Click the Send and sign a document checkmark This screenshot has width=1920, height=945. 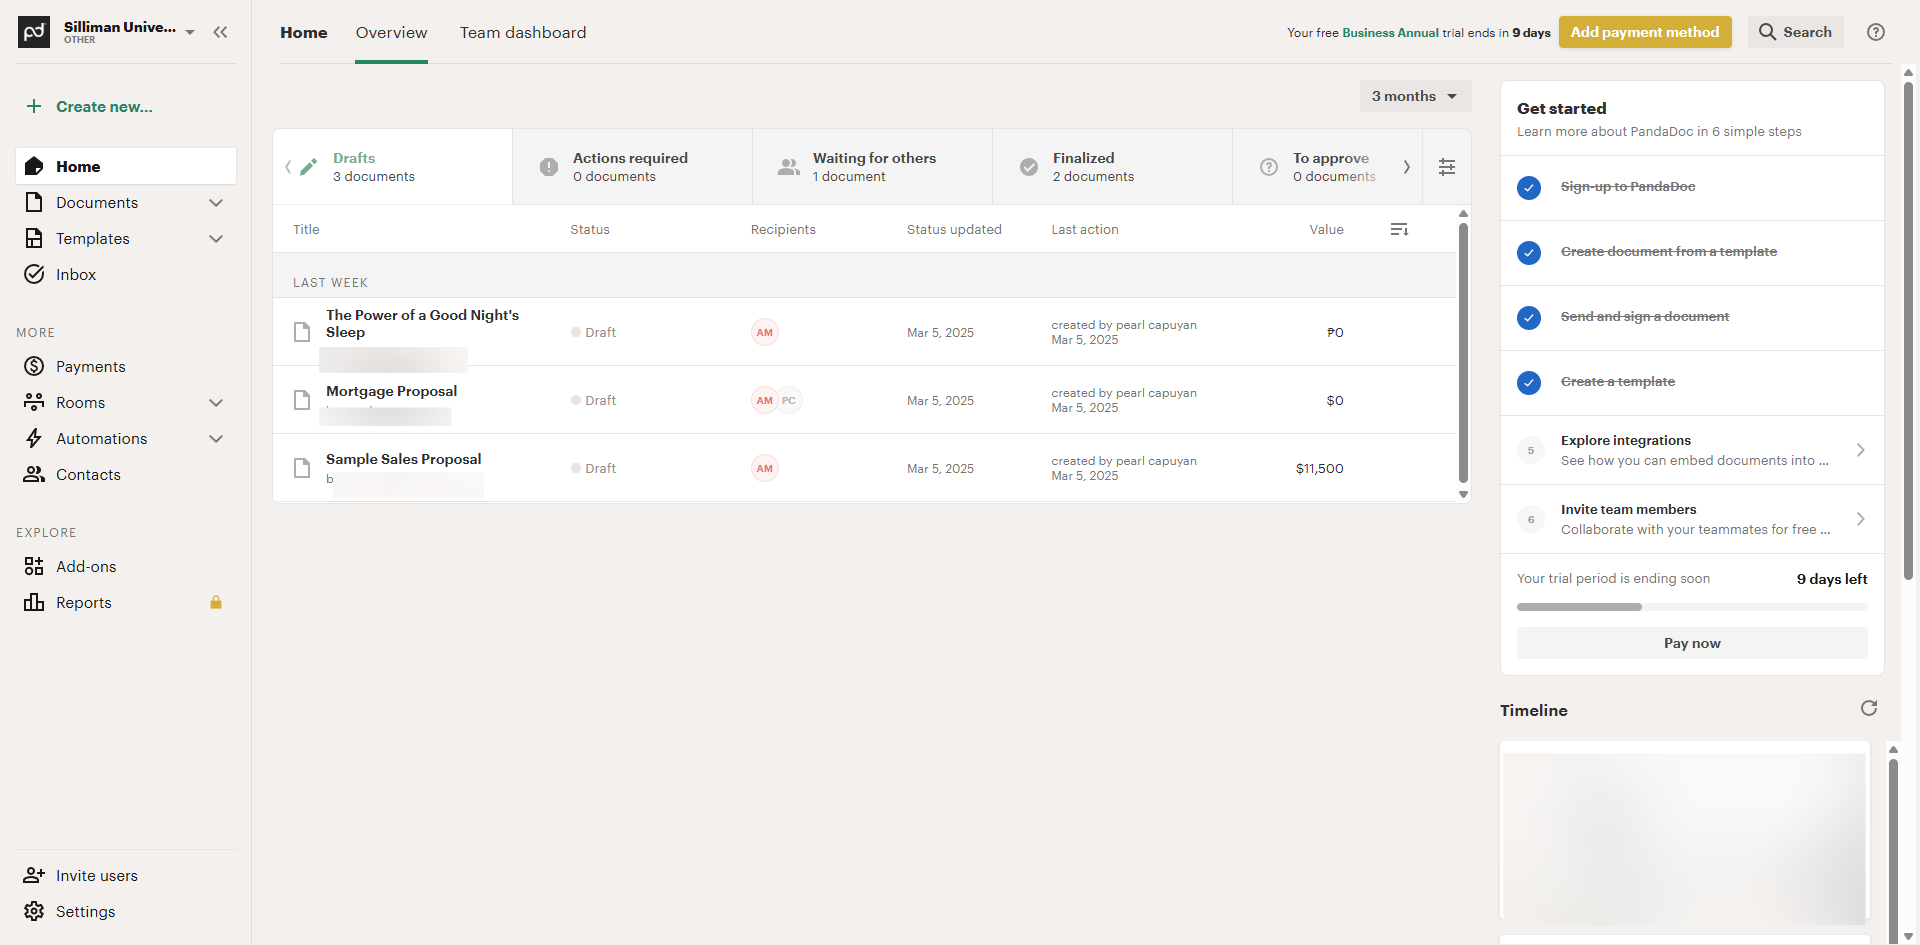(1529, 317)
